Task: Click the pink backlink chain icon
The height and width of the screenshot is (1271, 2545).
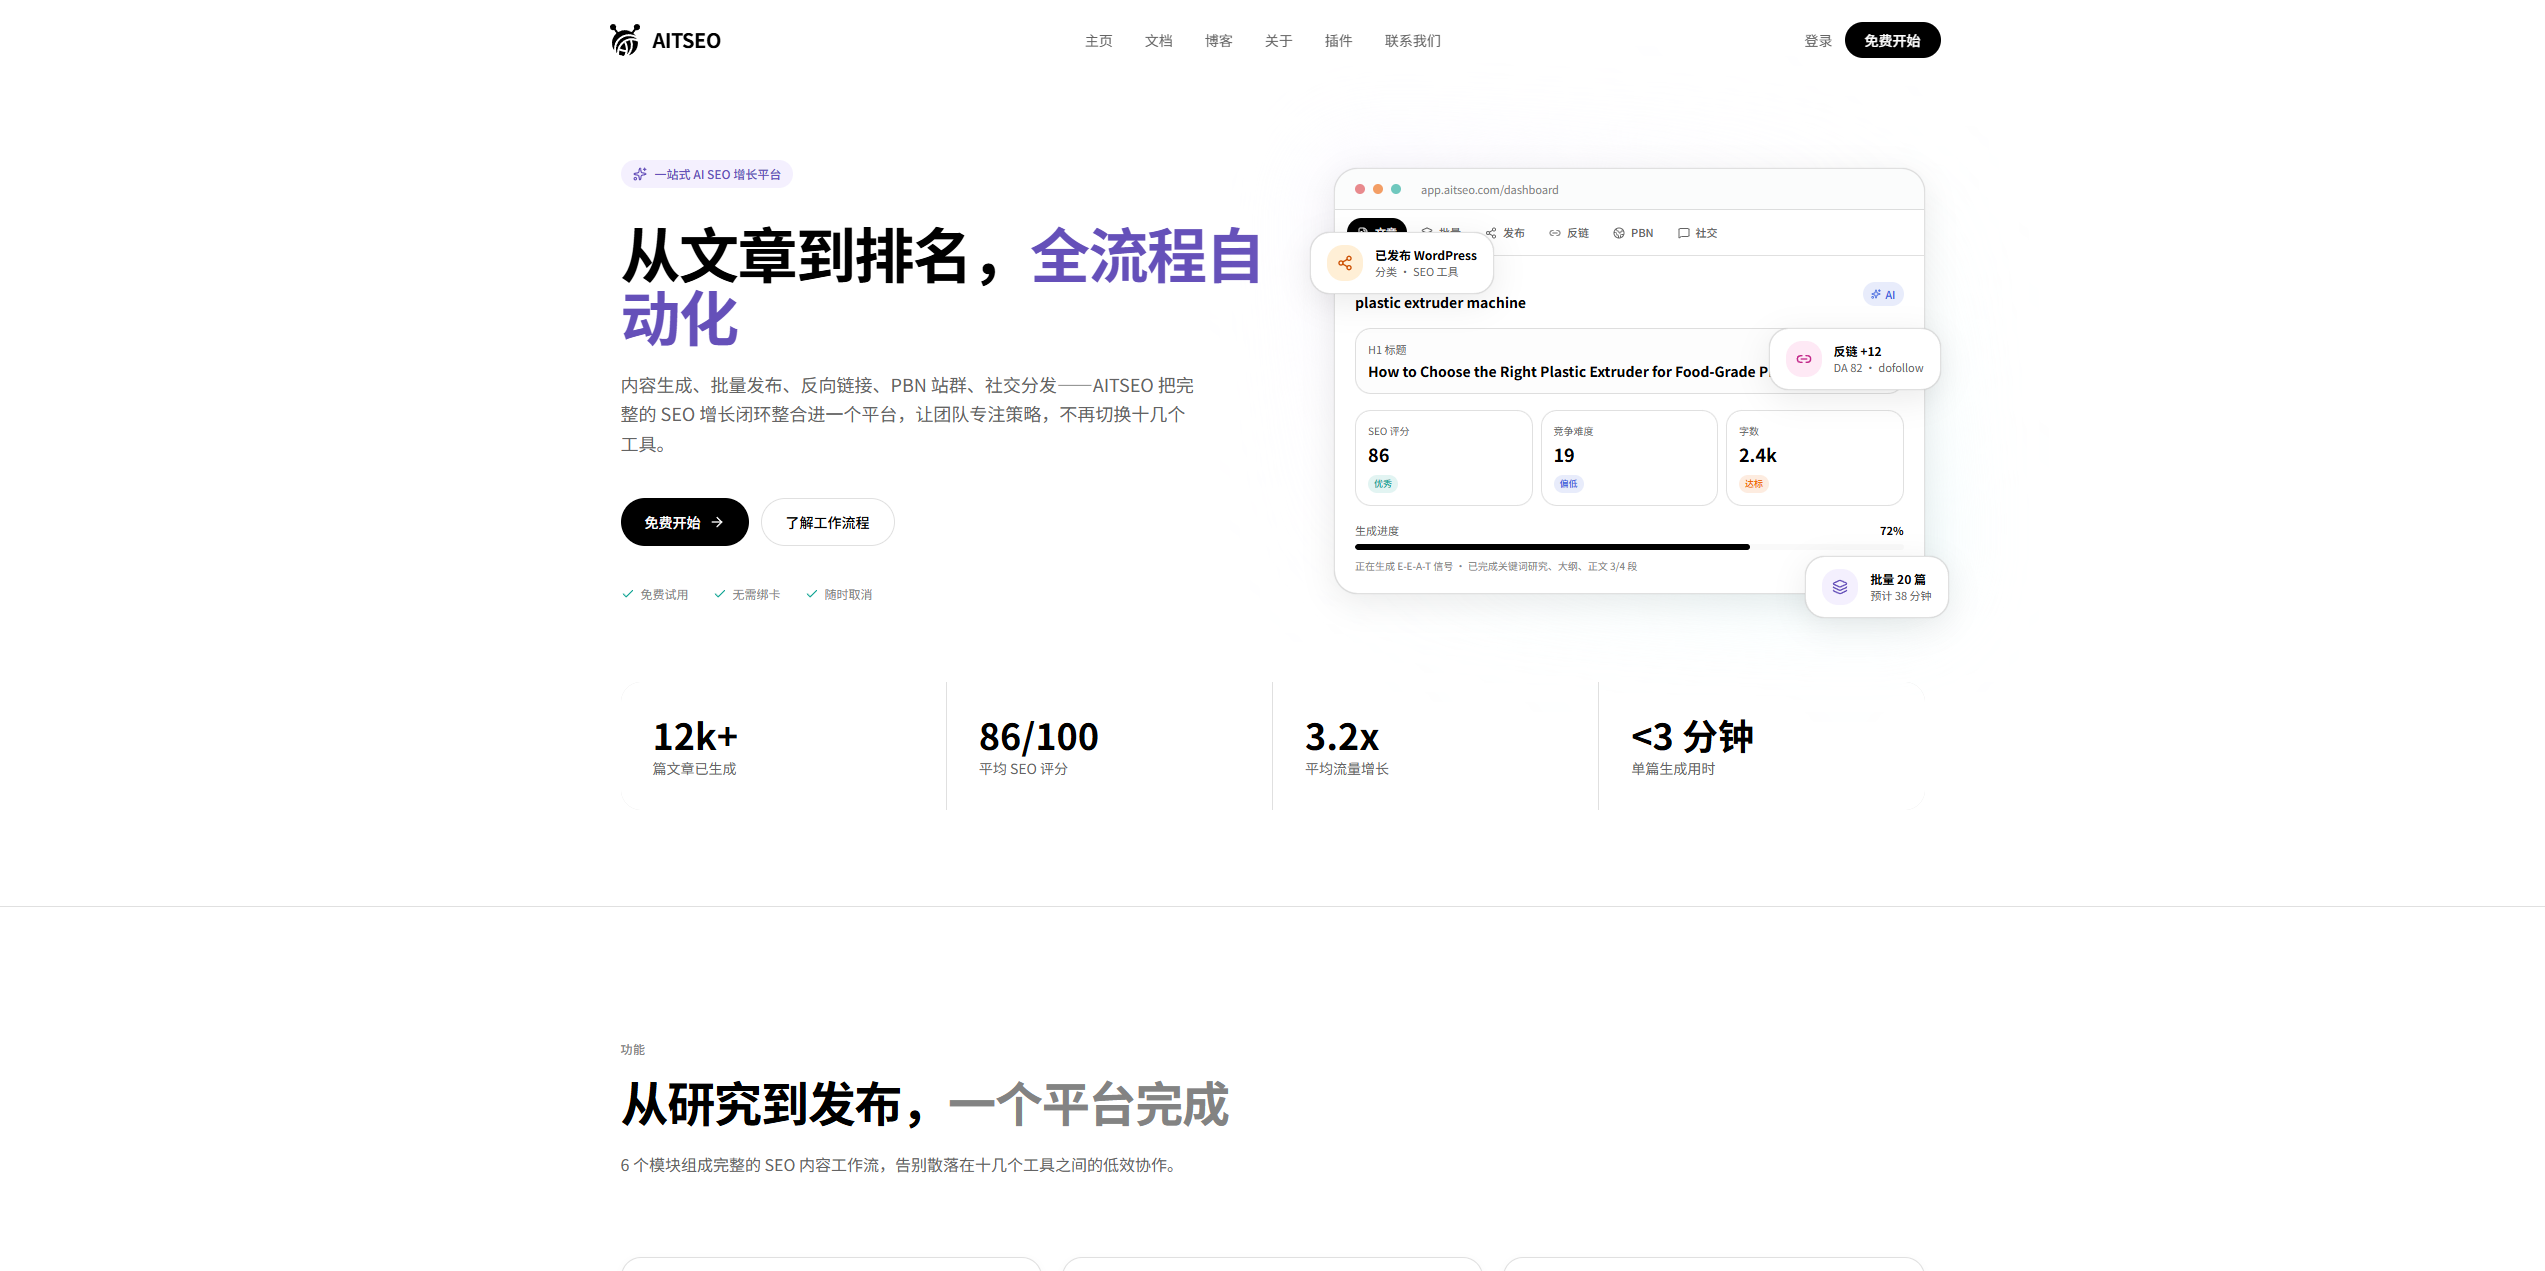Action: pos(1803,359)
